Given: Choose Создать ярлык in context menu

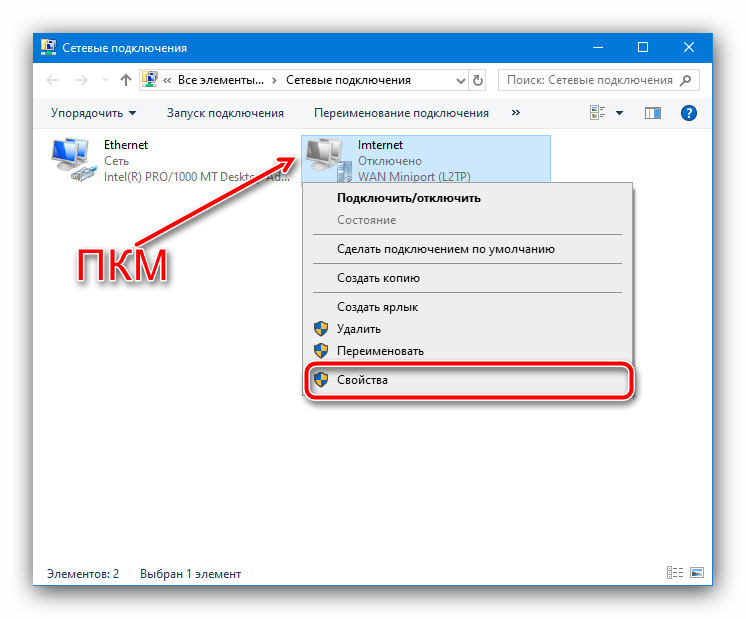Looking at the screenshot, I should click(377, 307).
